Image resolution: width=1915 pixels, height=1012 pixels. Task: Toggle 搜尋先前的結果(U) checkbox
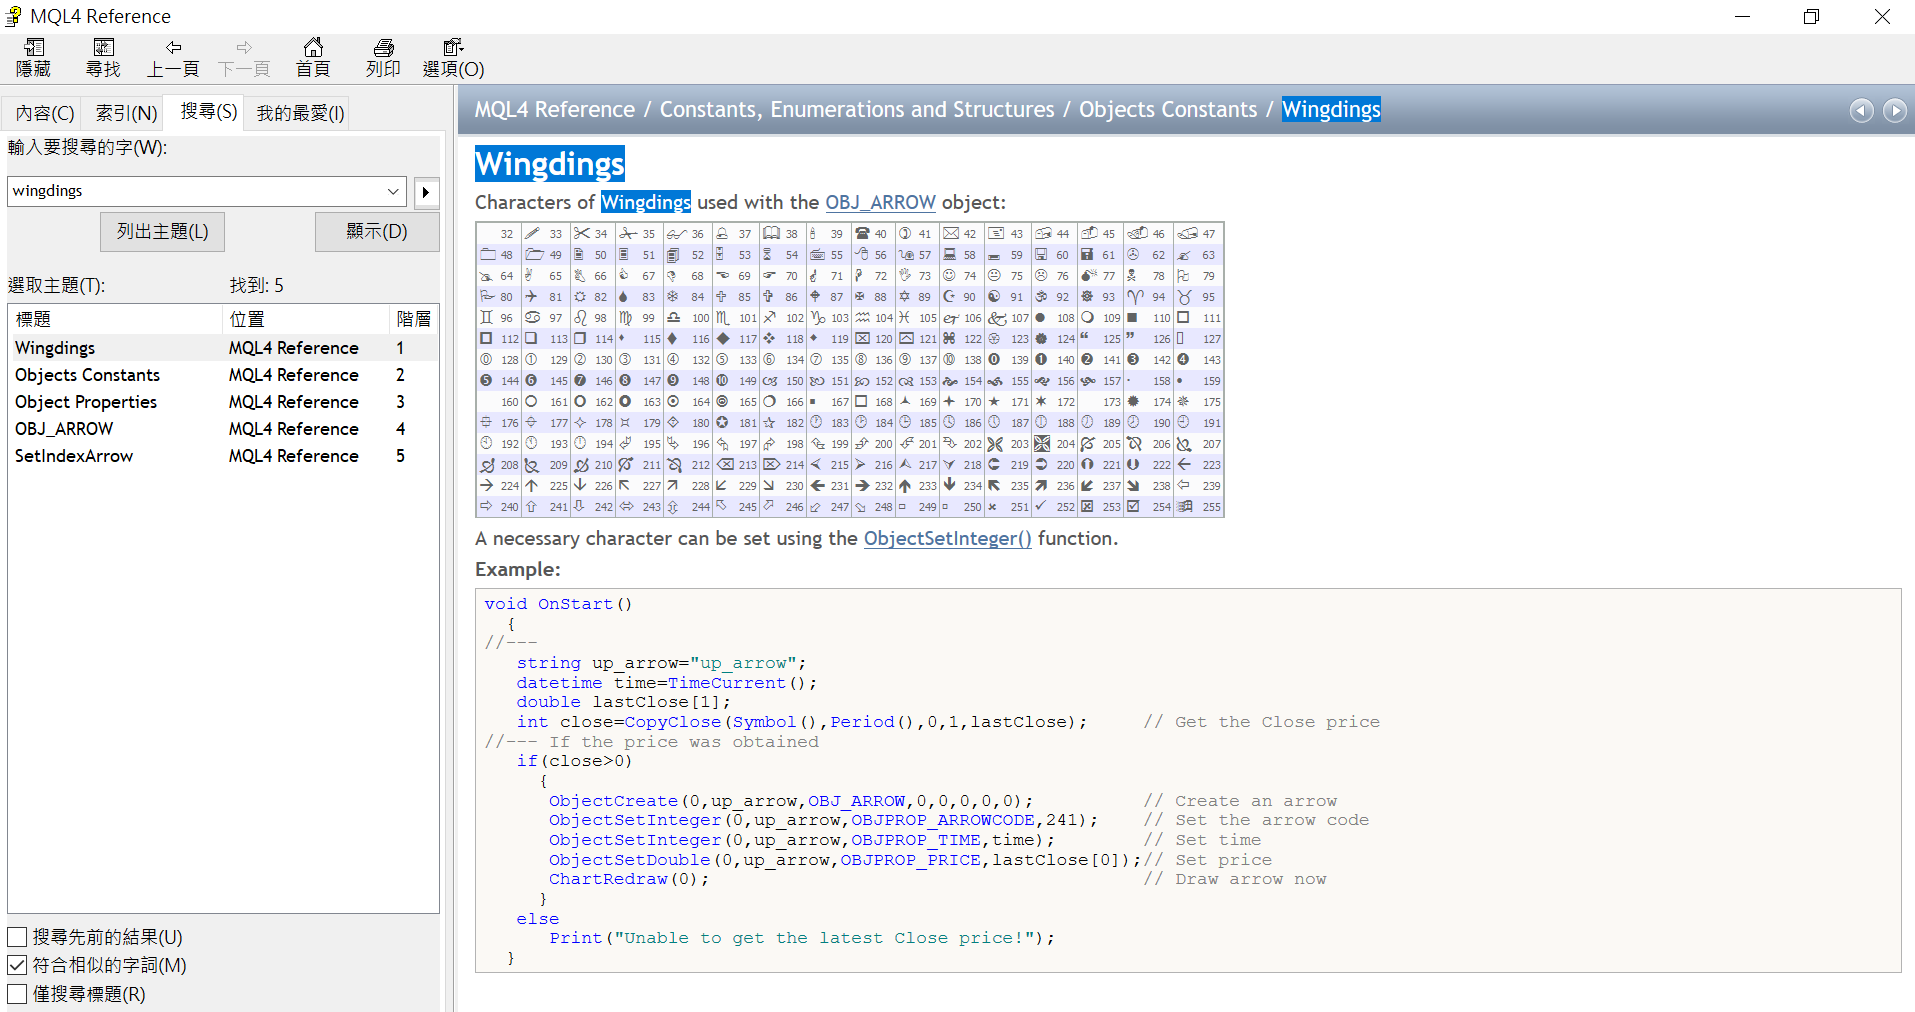[x=17, y=937]
